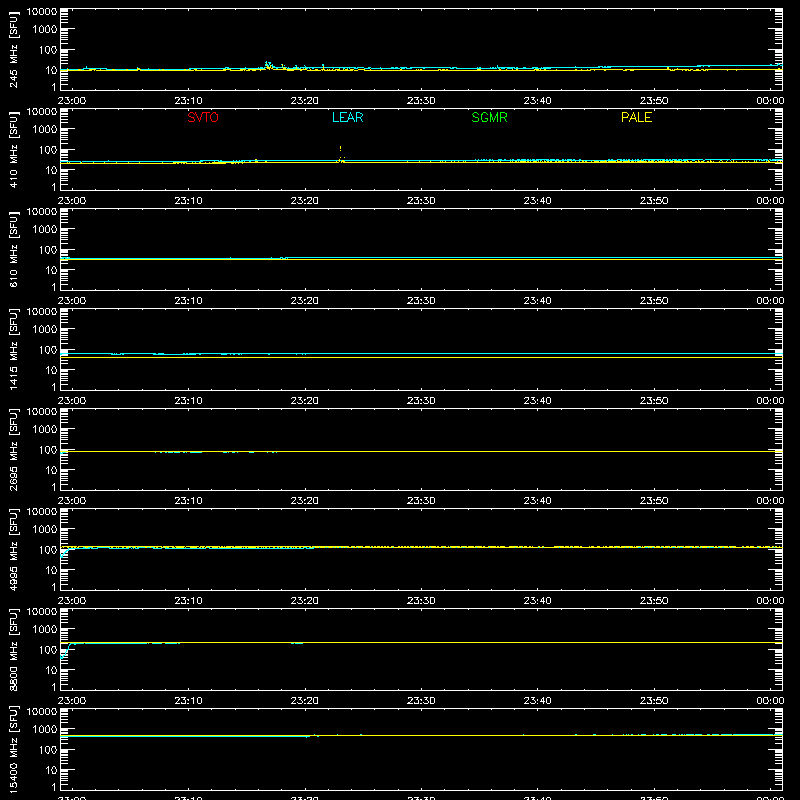Click the 10 y-tick of 8800 MHz panel
The image size is (800, 800).
tap(51, 670)
